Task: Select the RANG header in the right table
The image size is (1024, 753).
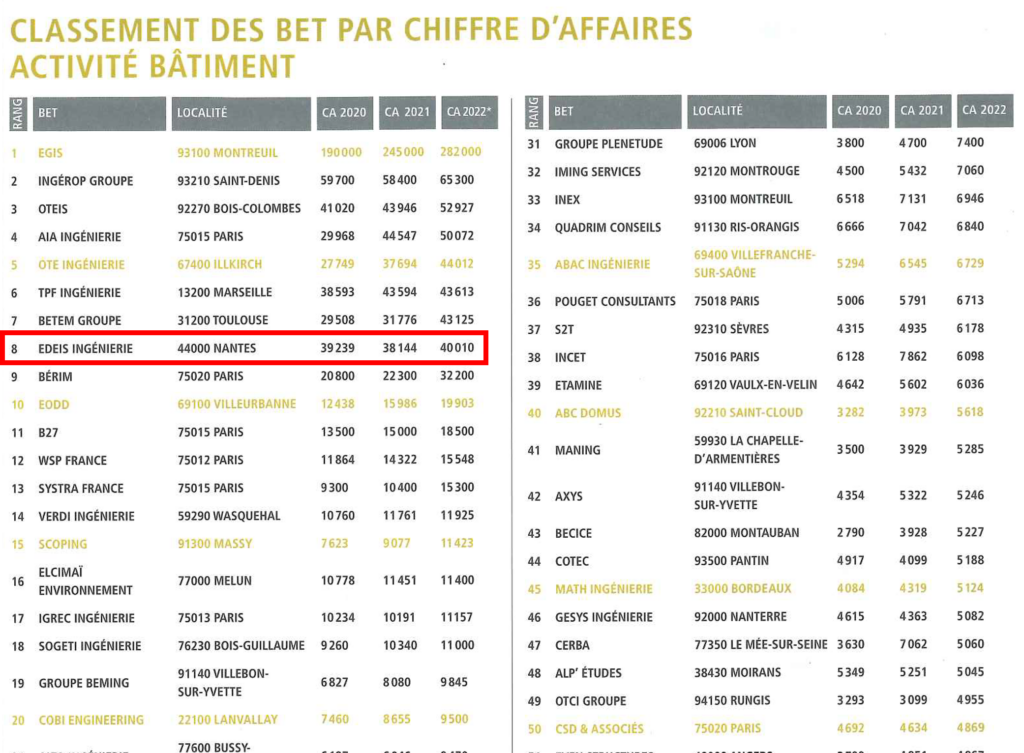Action: [533, 112]
